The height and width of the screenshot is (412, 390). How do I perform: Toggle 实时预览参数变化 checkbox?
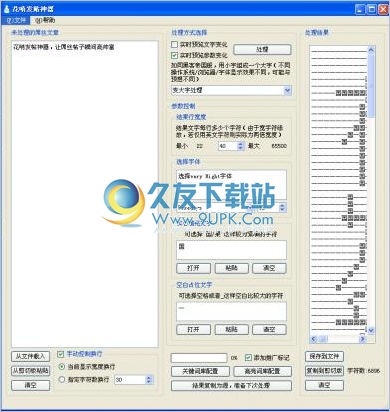[174, 55]
